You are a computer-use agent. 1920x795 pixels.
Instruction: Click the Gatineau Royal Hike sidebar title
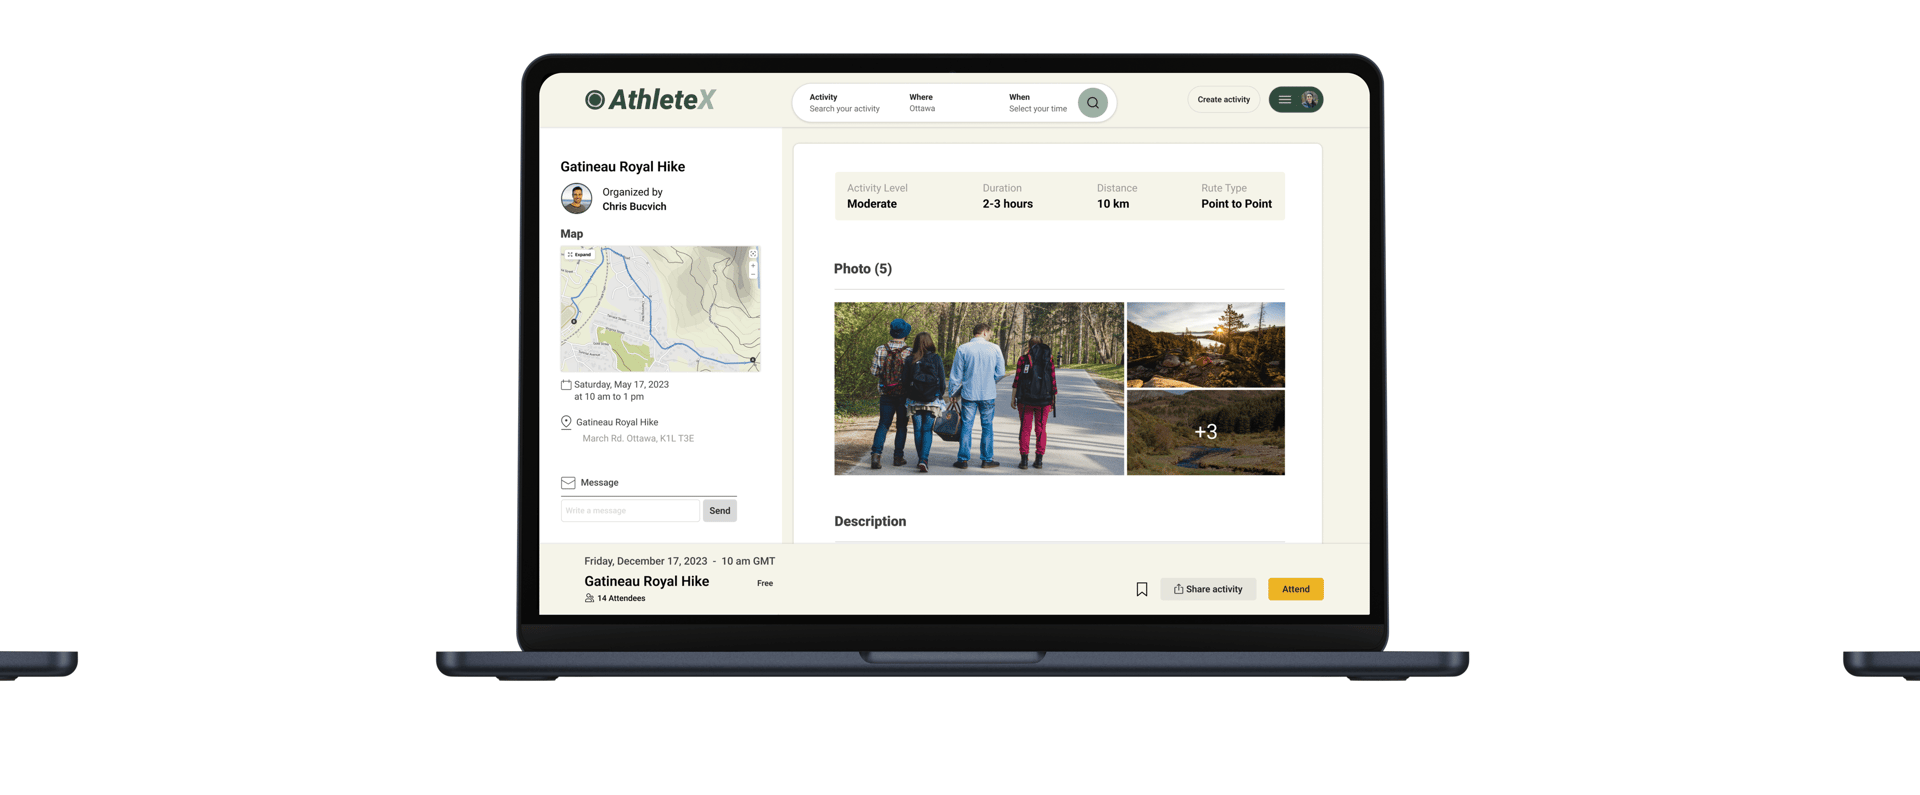coord(622,167)
